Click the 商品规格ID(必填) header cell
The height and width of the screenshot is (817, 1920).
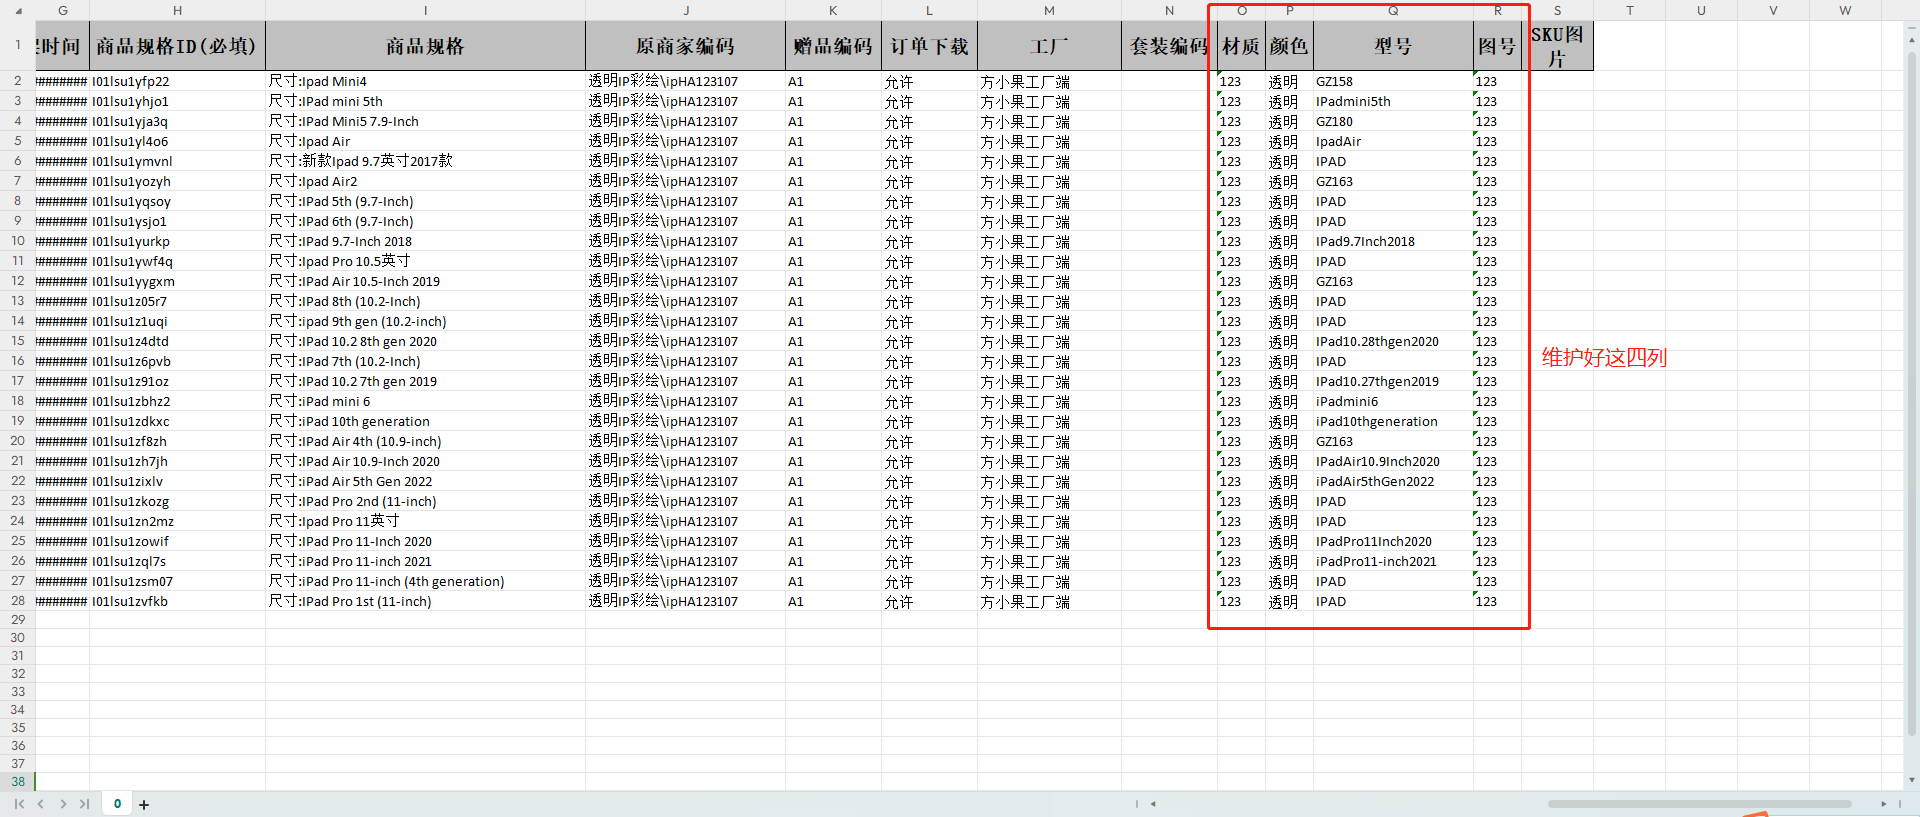[x=177, y=46]
